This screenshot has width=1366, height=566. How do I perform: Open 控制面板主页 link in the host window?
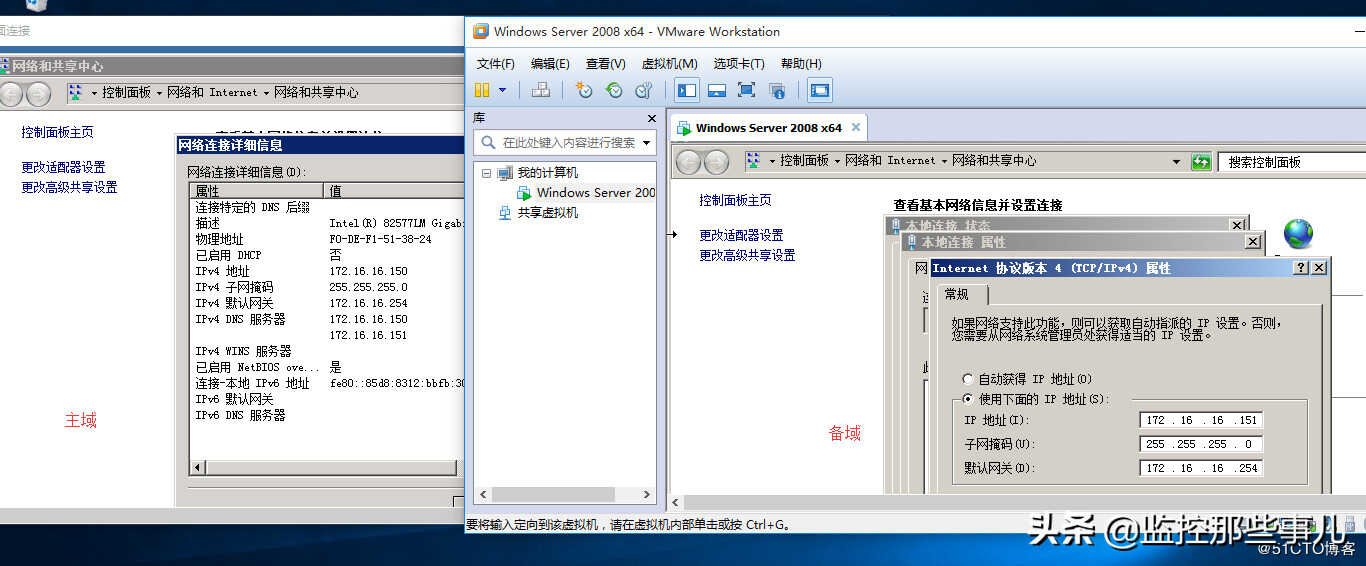tap(57, 132)
